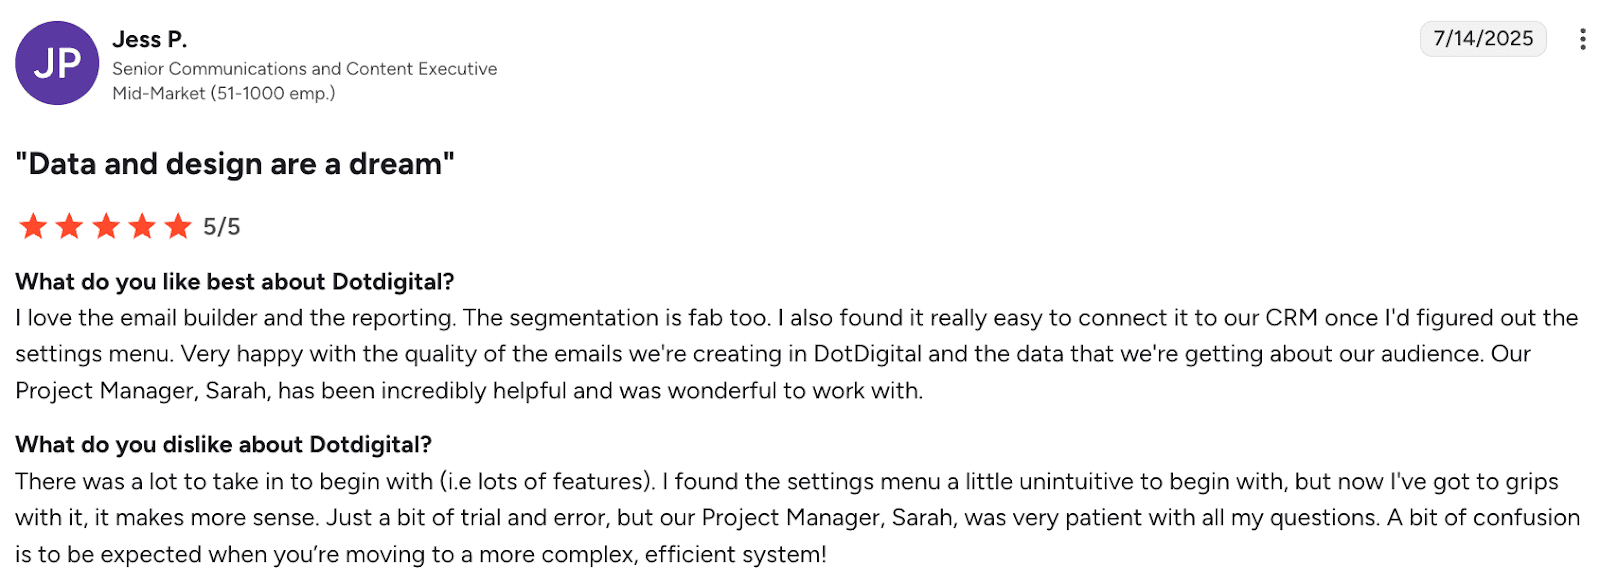Click the "What do you dislike about Dotdigital?" heading
The height and width of the screenshot is (585, 1600).
pos(223,445)
